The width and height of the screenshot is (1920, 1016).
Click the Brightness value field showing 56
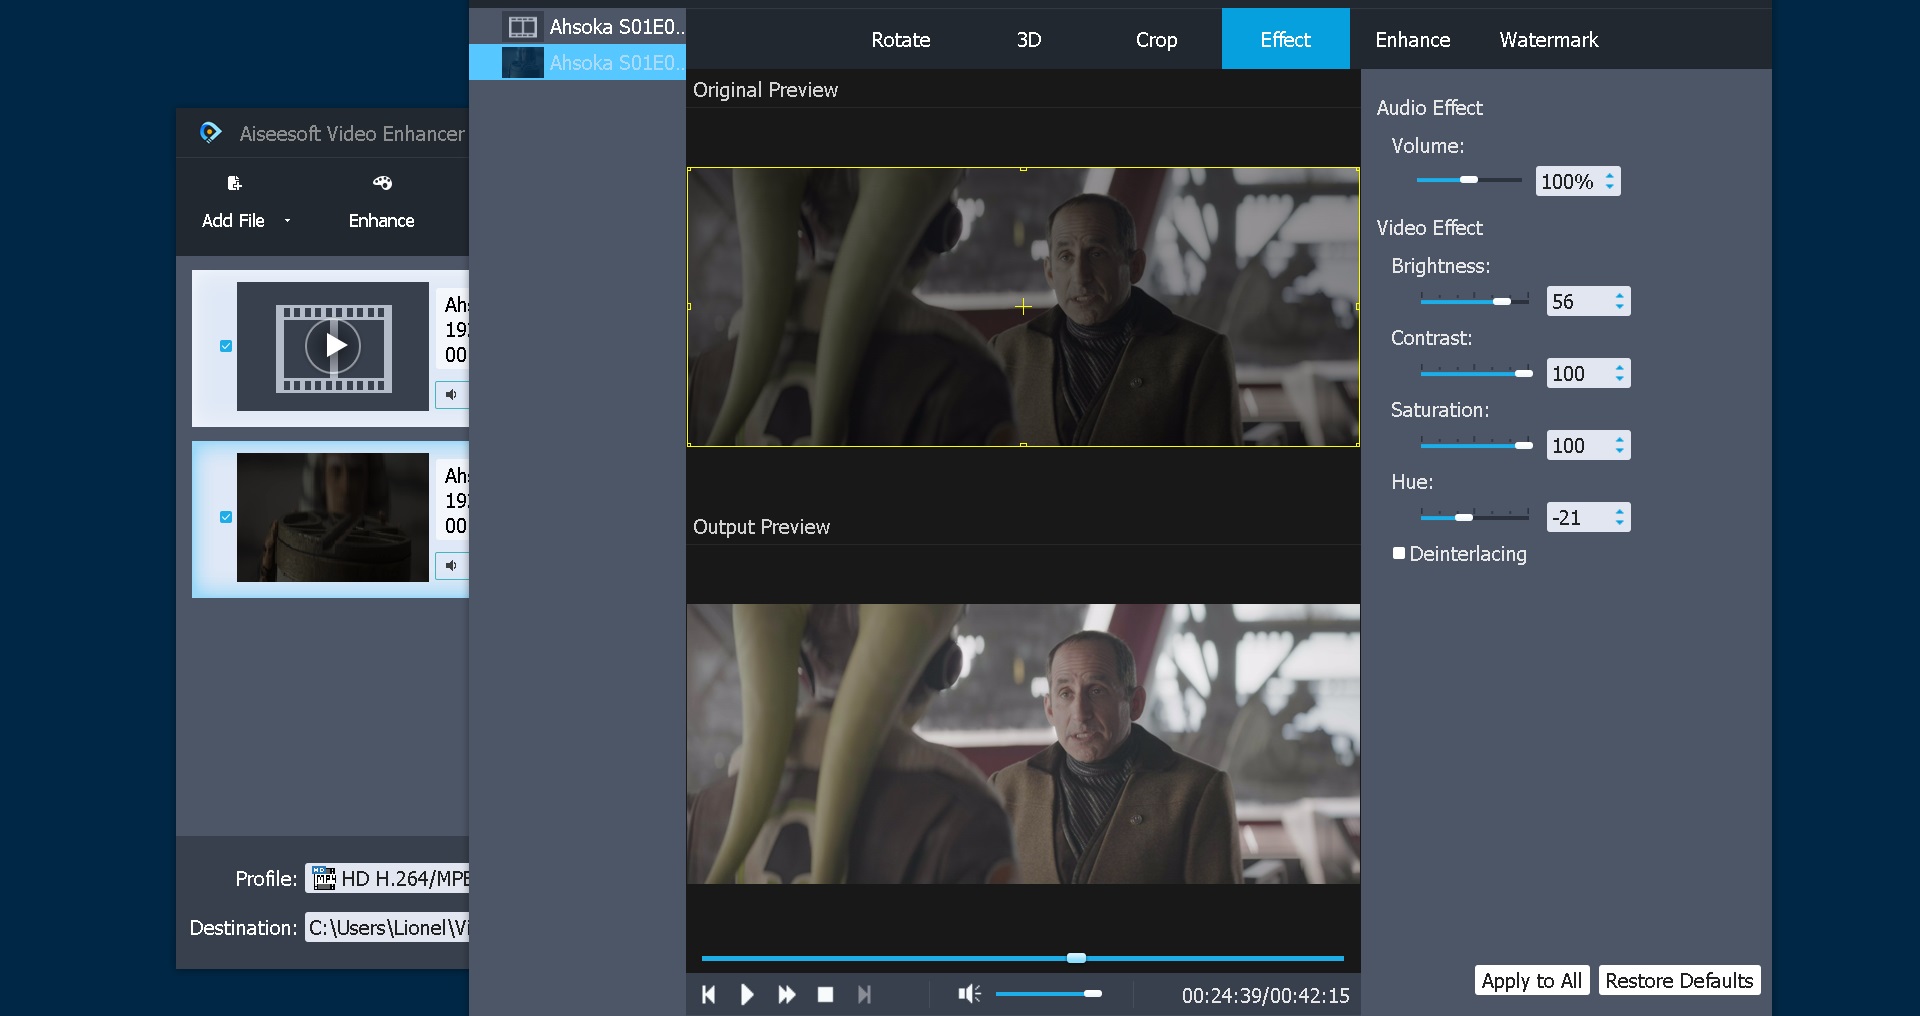coord(1579,302)
